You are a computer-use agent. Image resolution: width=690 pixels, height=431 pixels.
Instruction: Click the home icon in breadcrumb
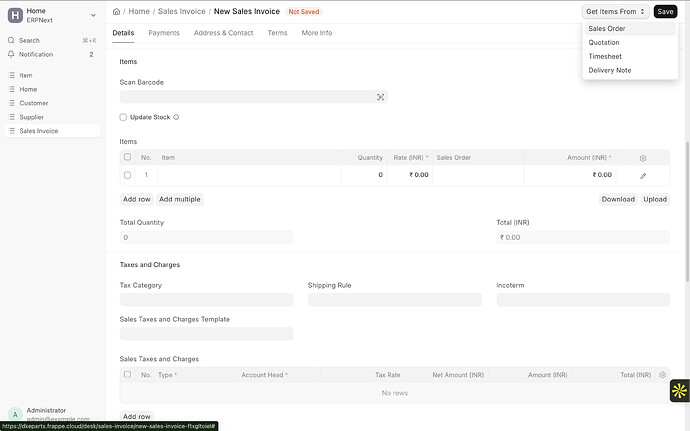click(x=116, y=11)
